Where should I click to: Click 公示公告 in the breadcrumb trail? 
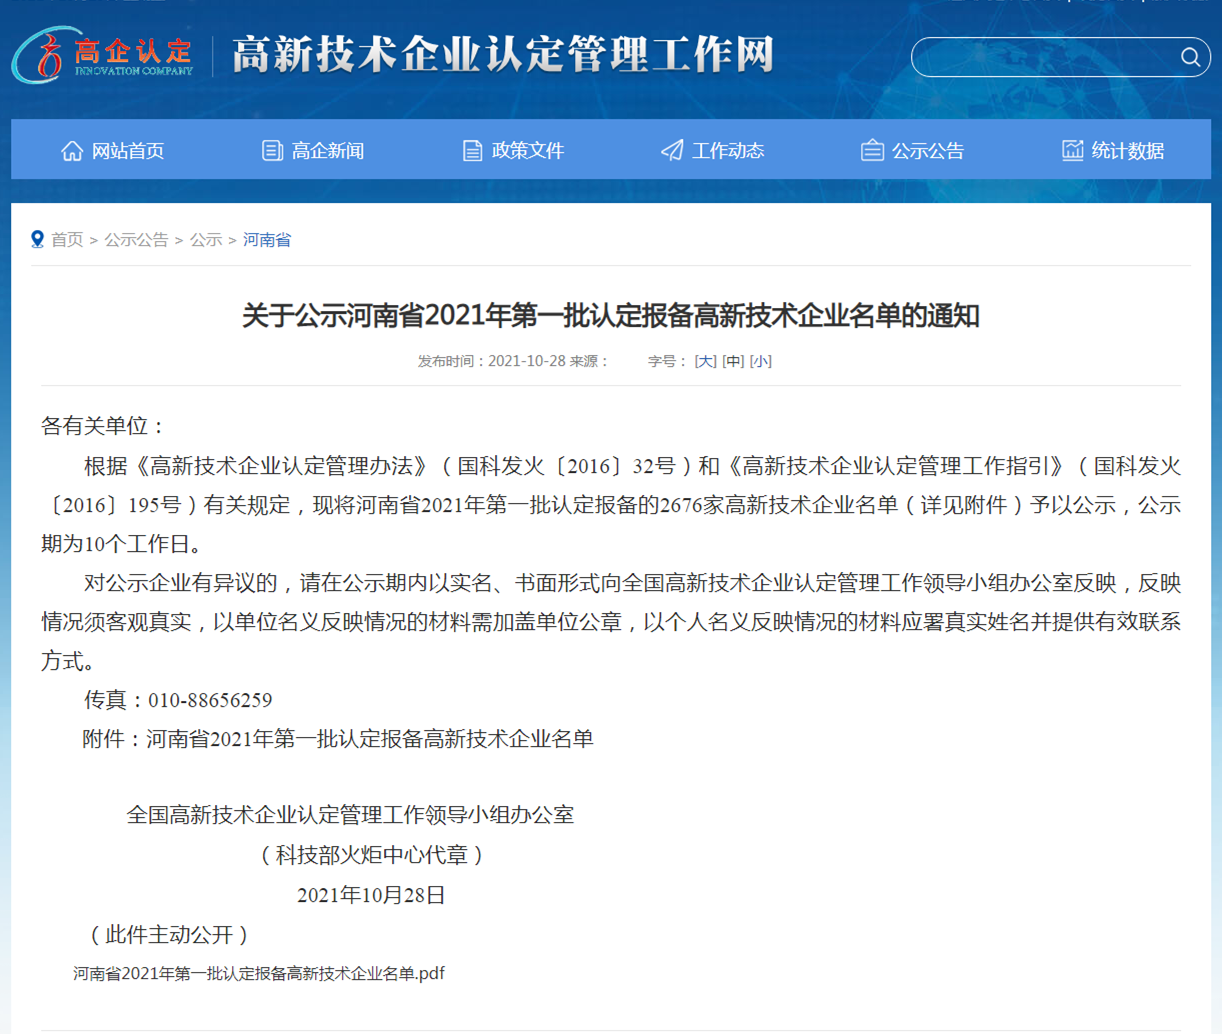136,240
